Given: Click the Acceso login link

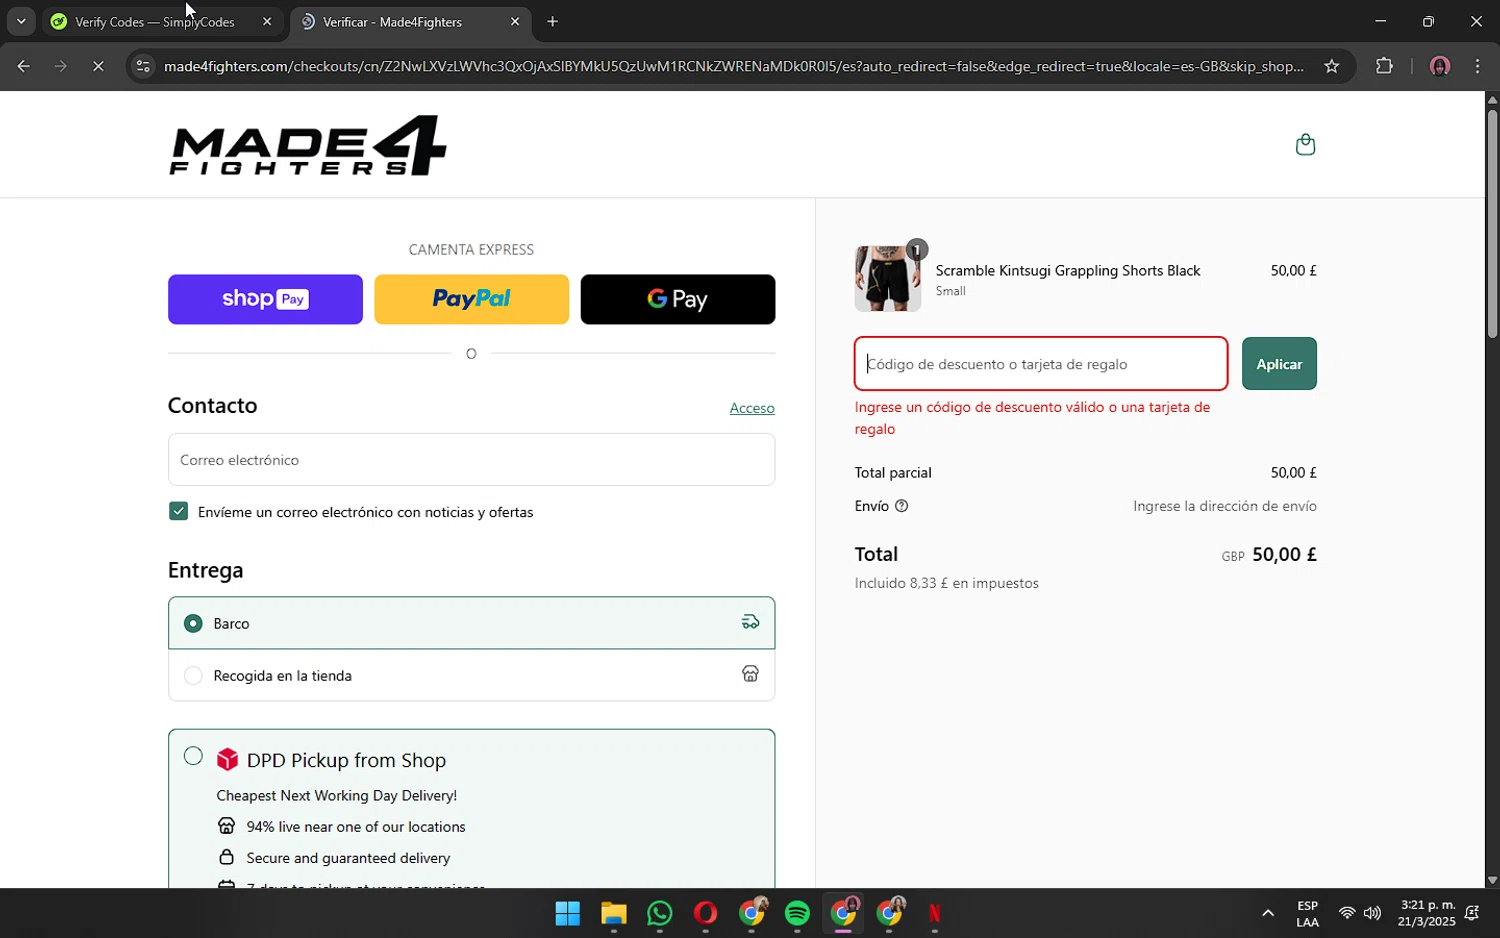Looking at the screenshot, I should [x=751, y=408].
